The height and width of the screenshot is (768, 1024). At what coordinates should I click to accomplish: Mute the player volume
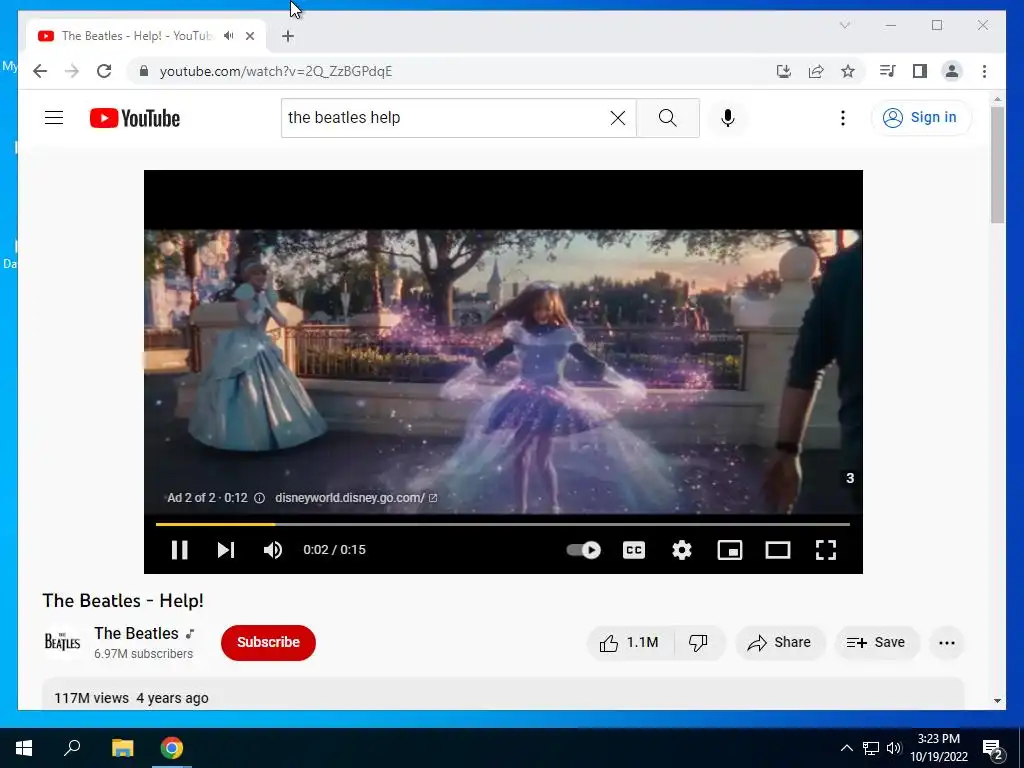tap(273, 550)
